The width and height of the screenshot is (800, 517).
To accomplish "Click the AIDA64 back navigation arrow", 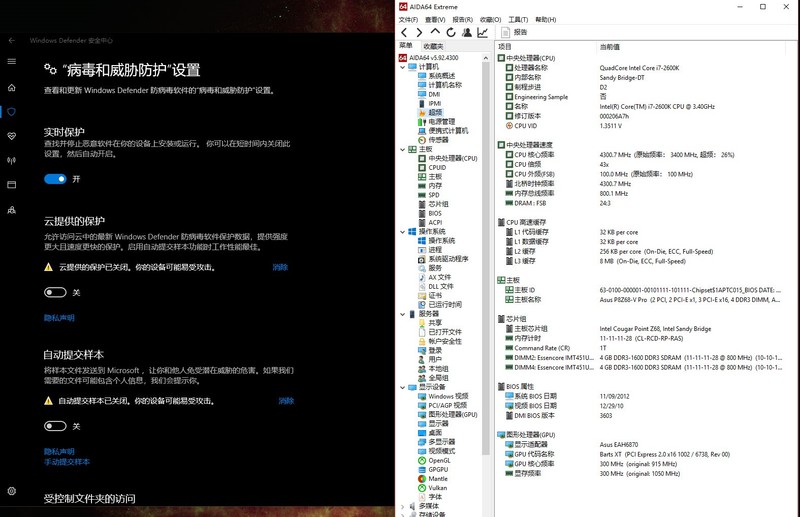I will click(405, 33).
